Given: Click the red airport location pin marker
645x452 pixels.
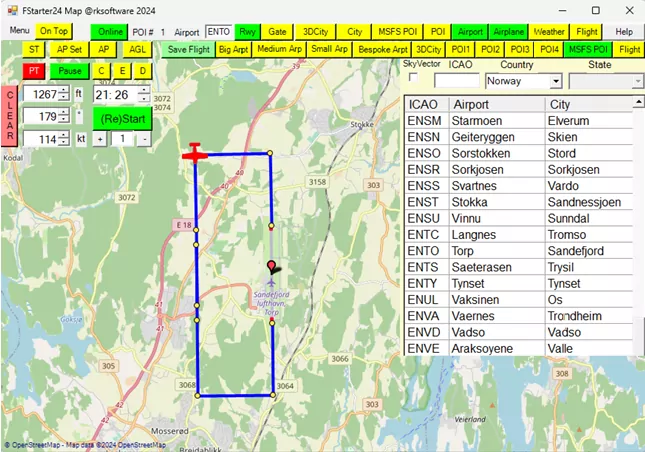Looking at the screenshot, I should pyautogui.click(x=275, y=266).
